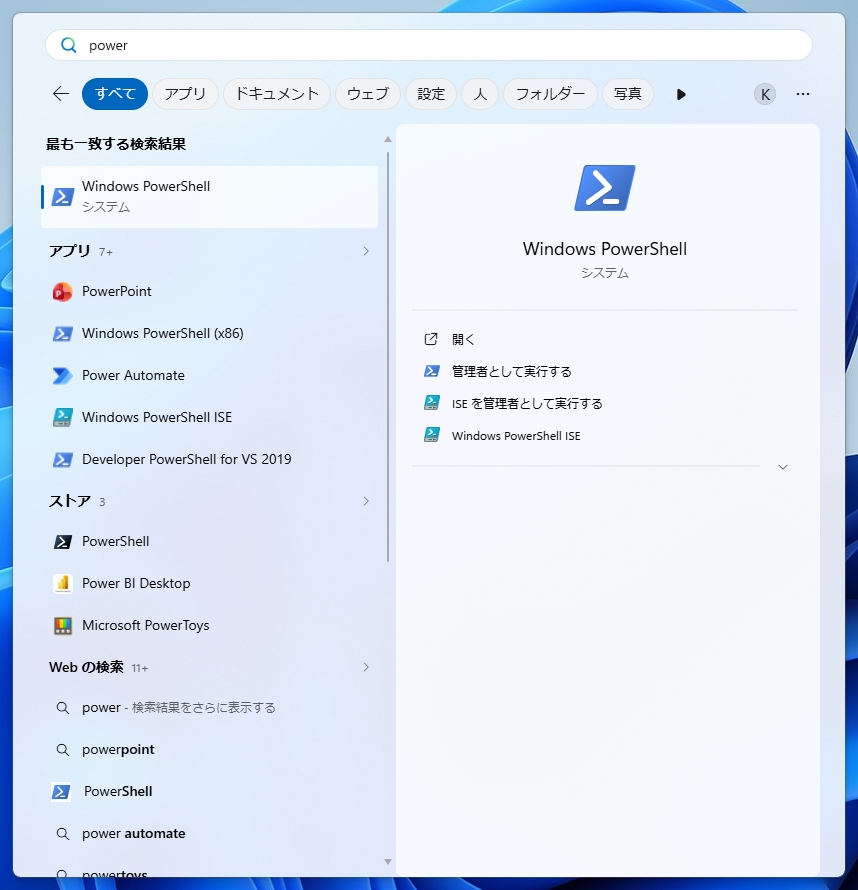
Task: Click in the search box containing 'power'
Action: tap(429, 45)
